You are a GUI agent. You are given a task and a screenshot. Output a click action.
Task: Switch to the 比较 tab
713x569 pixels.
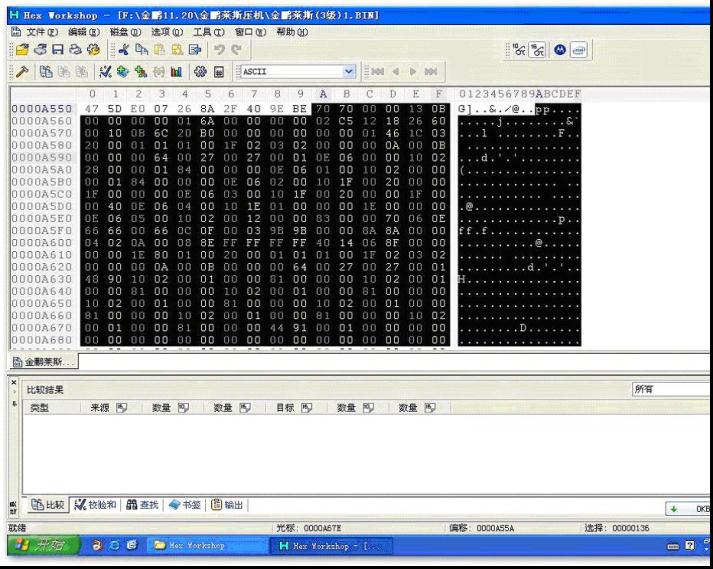click(x=48, y=504)
